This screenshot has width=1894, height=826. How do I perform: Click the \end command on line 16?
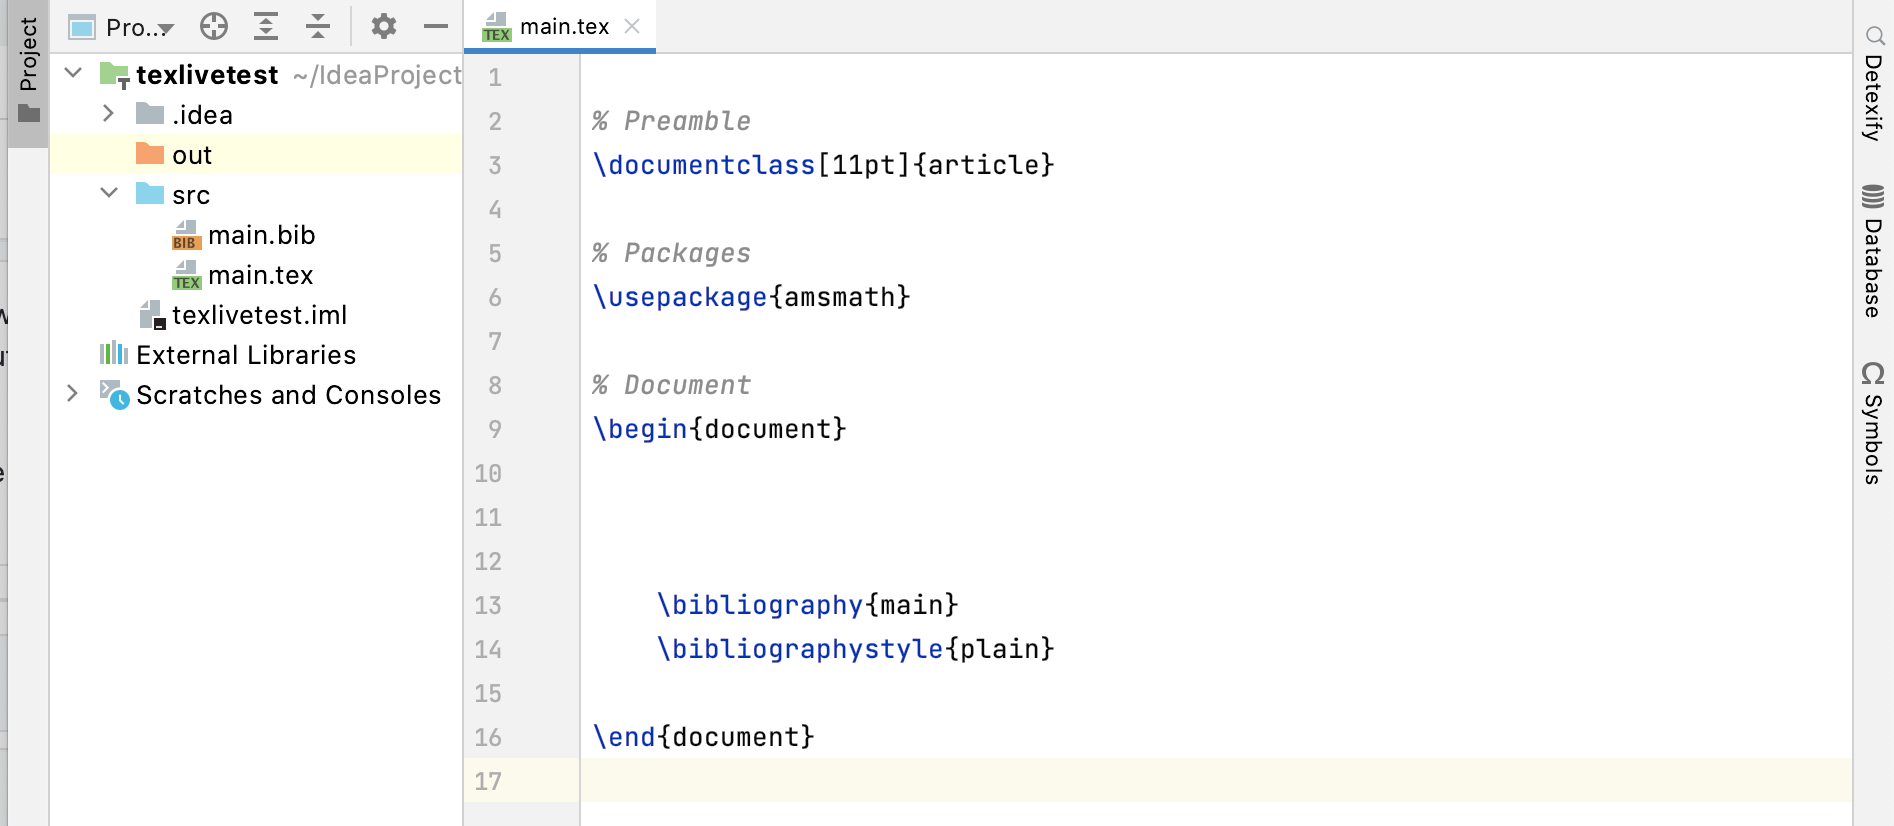point(624,737)
